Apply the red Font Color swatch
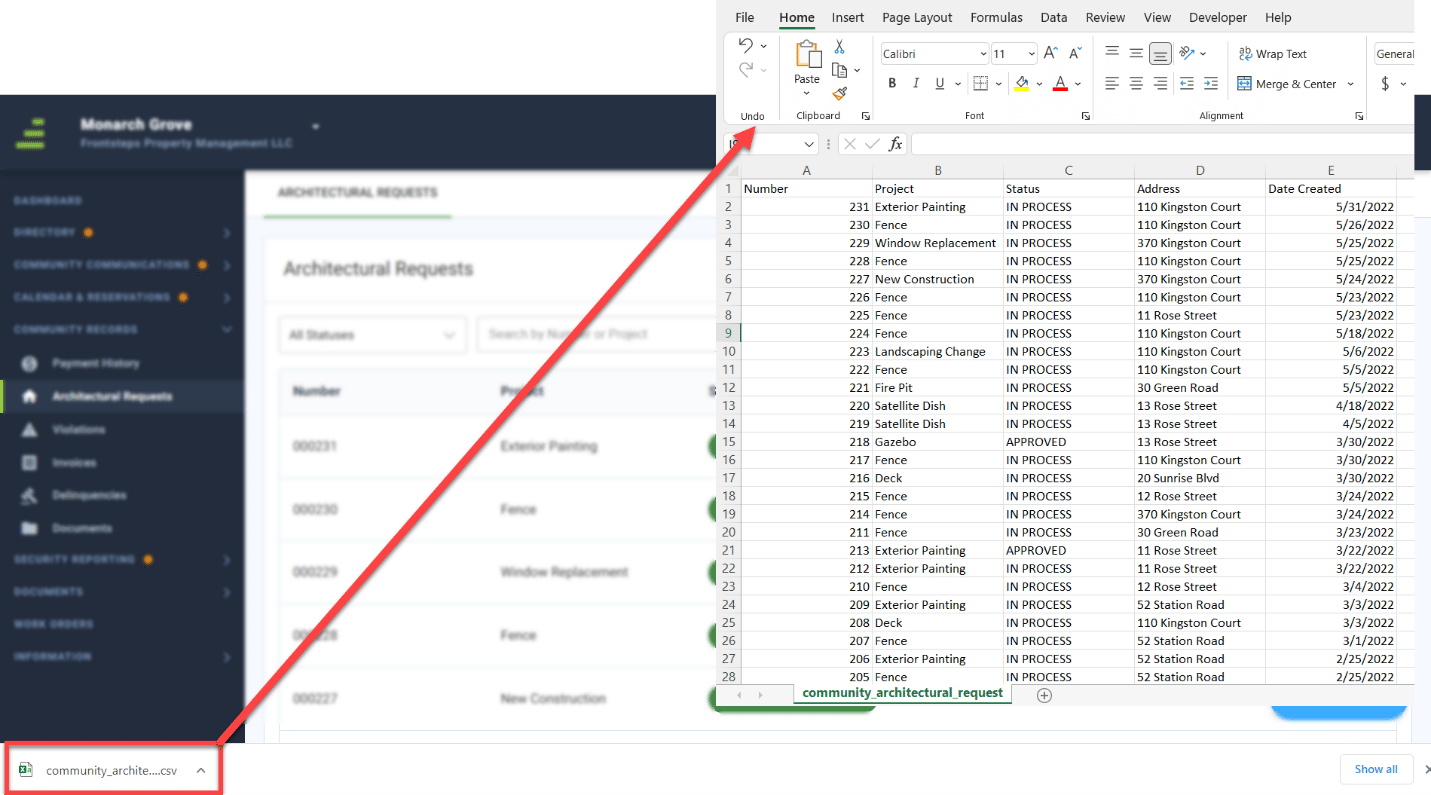Viewport: 1431px width, 795px height. point(1061,83)
